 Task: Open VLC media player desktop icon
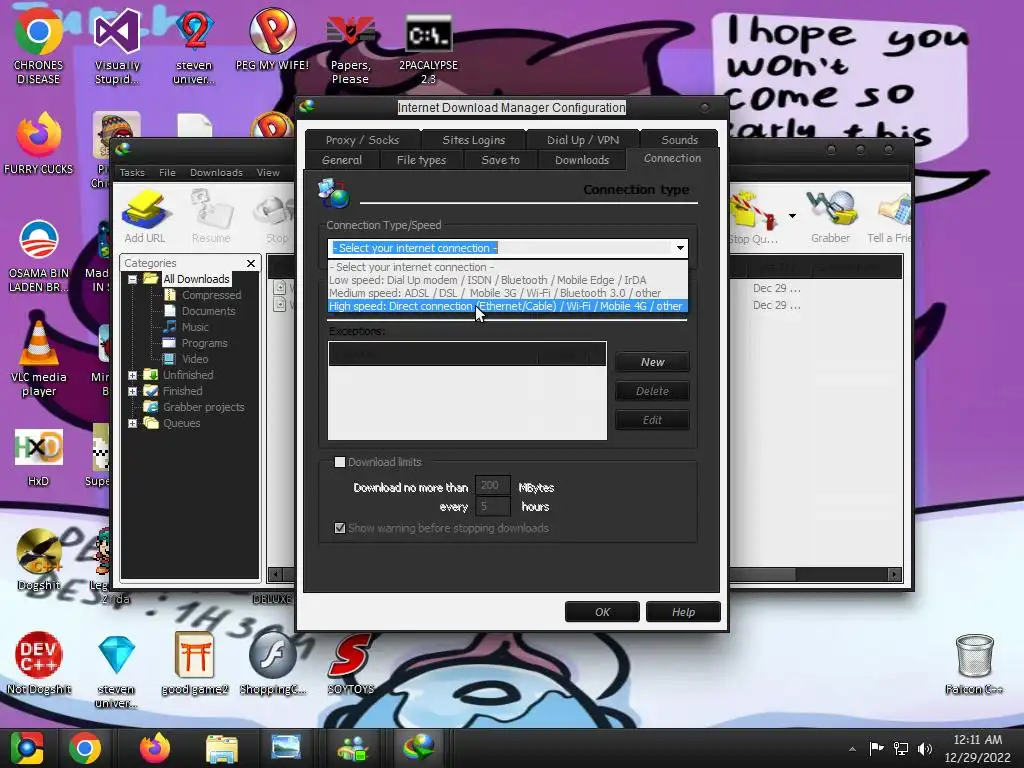coord(39,359)
